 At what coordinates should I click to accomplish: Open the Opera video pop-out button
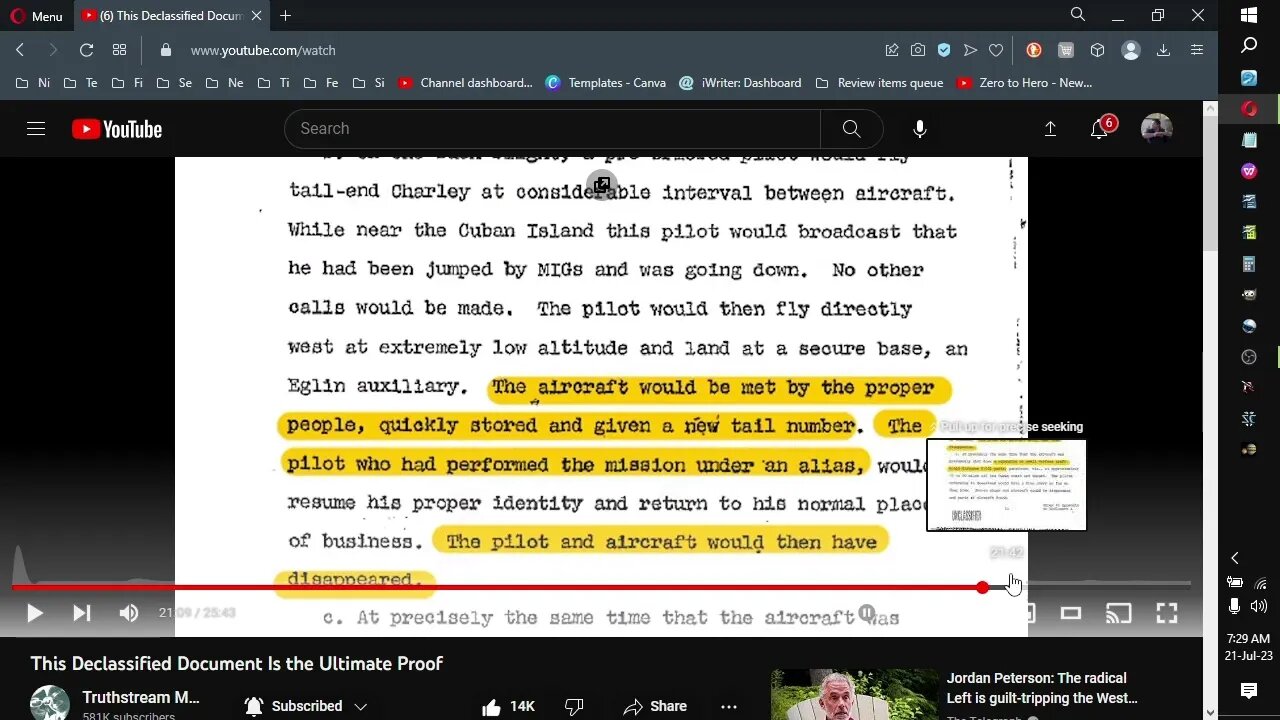tap(602, 185)
